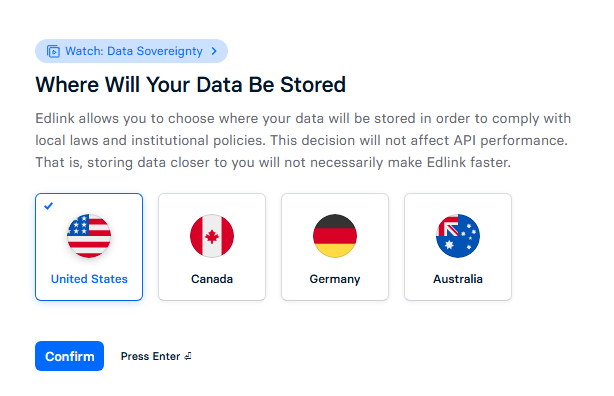The image size is (614, 396).
Task: Click the Australia flag icon
Action: (x=458, y=236)
